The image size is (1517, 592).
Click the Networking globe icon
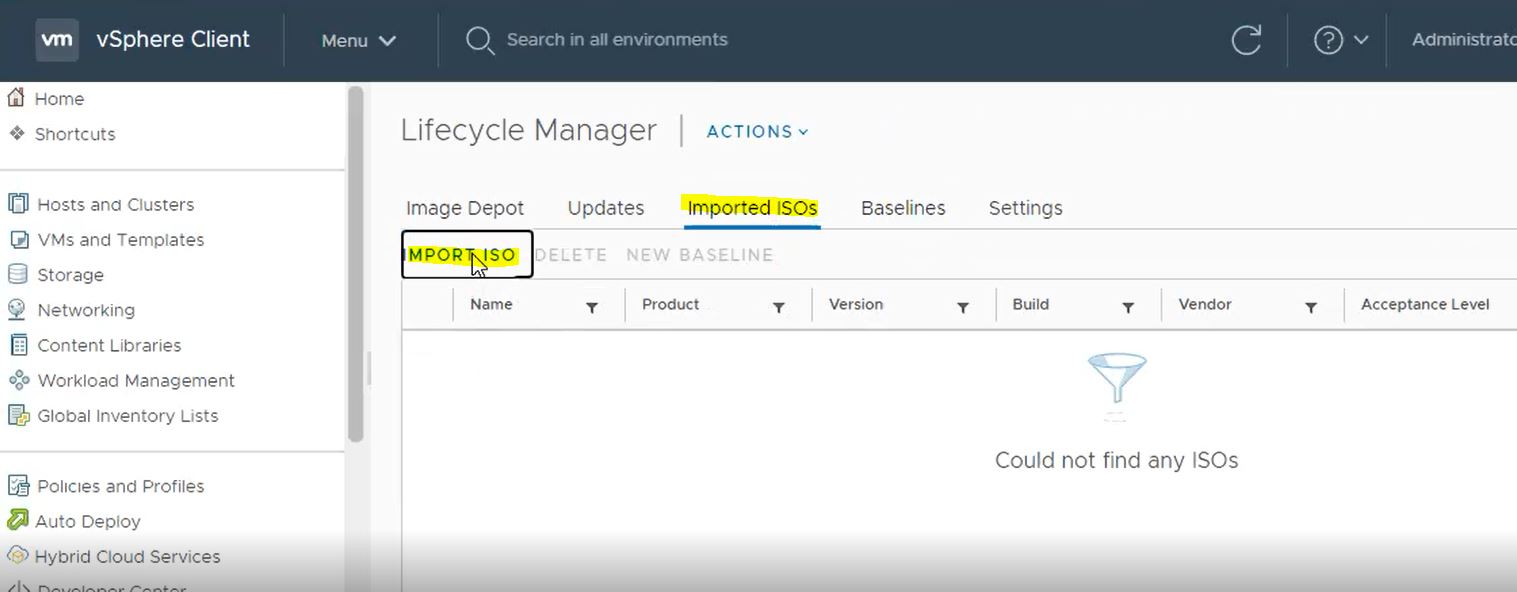click(17, 309)
